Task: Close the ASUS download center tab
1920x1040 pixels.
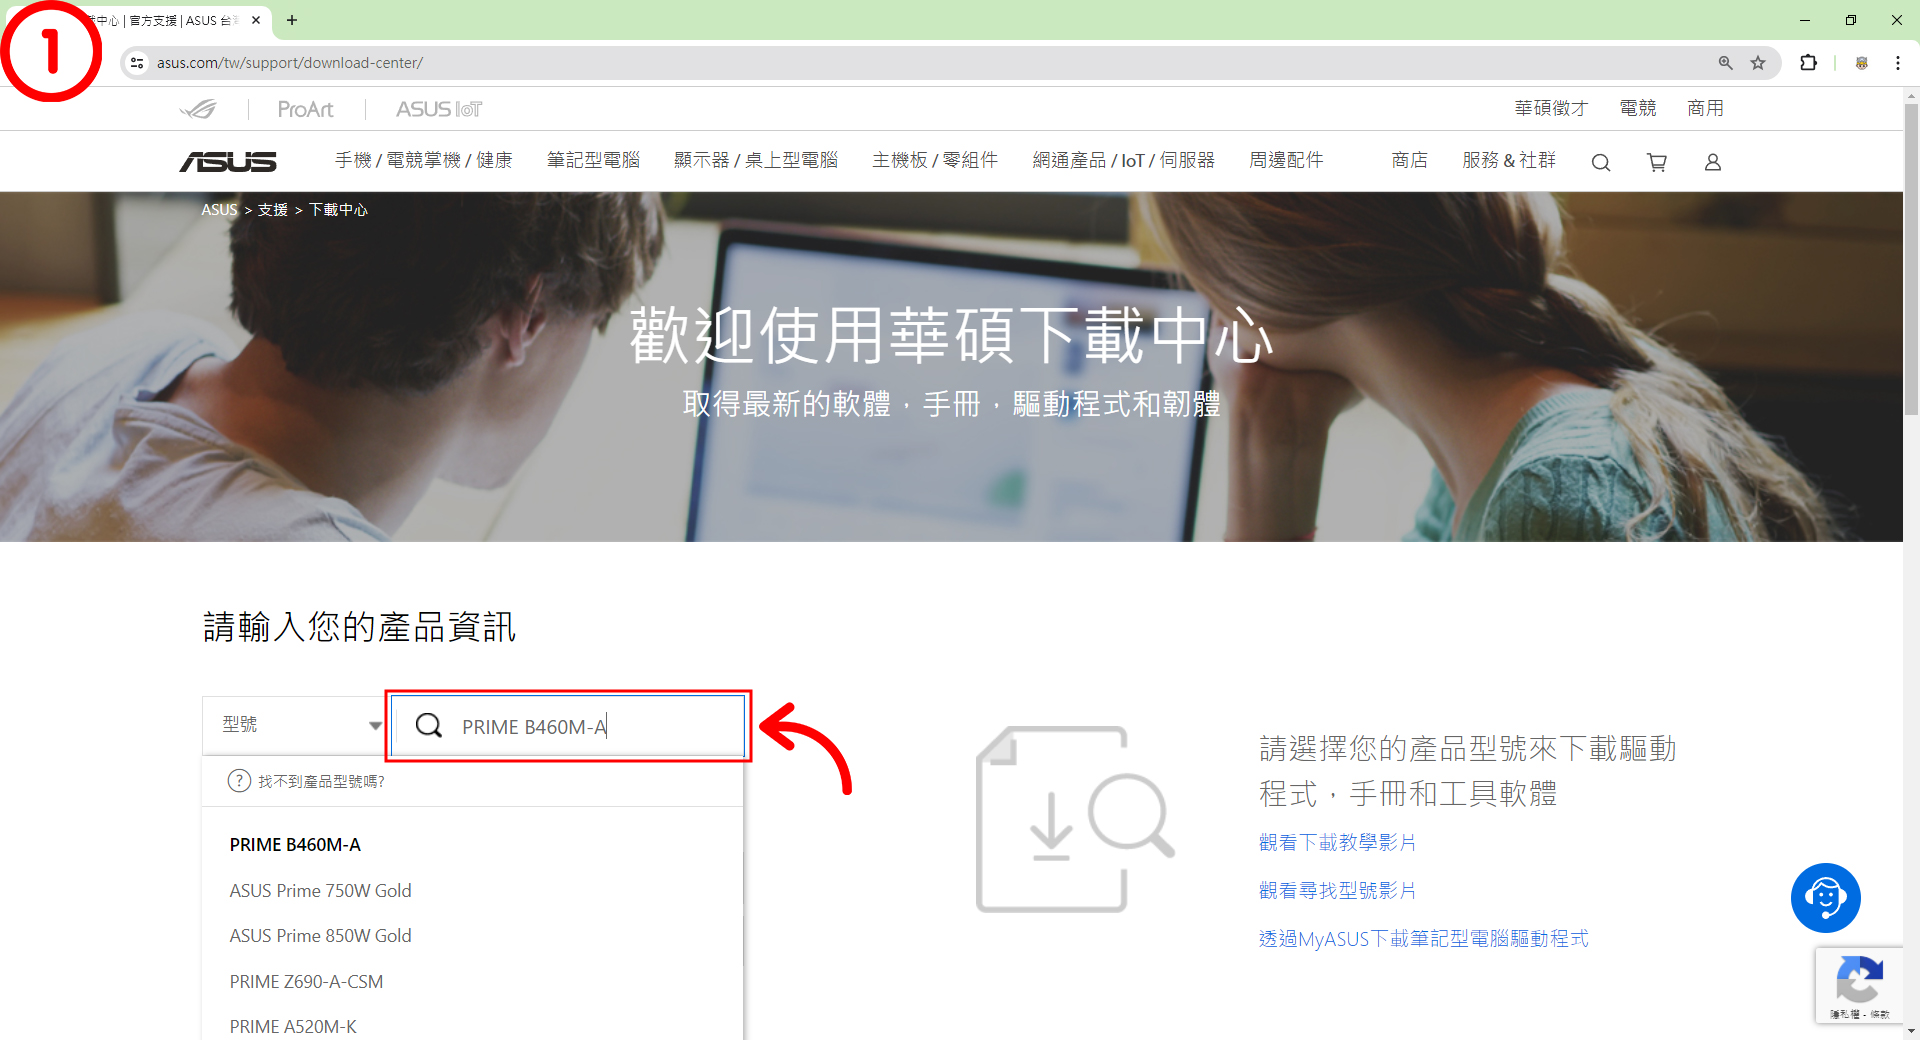Action: (x=256, y=20)
